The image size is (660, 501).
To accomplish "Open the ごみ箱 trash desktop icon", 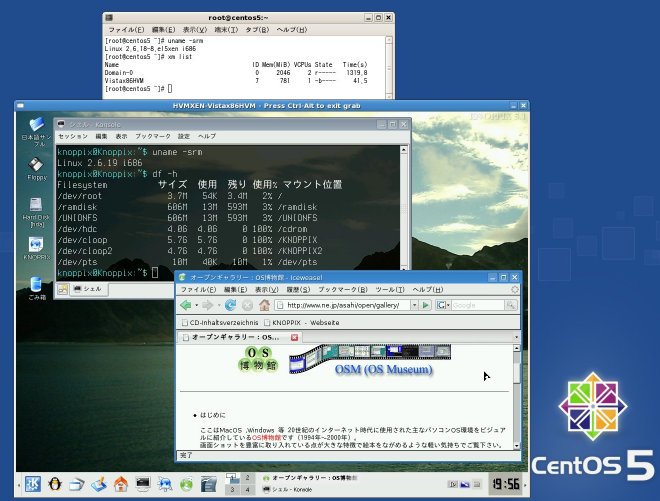I will click(x=37, y=288).
